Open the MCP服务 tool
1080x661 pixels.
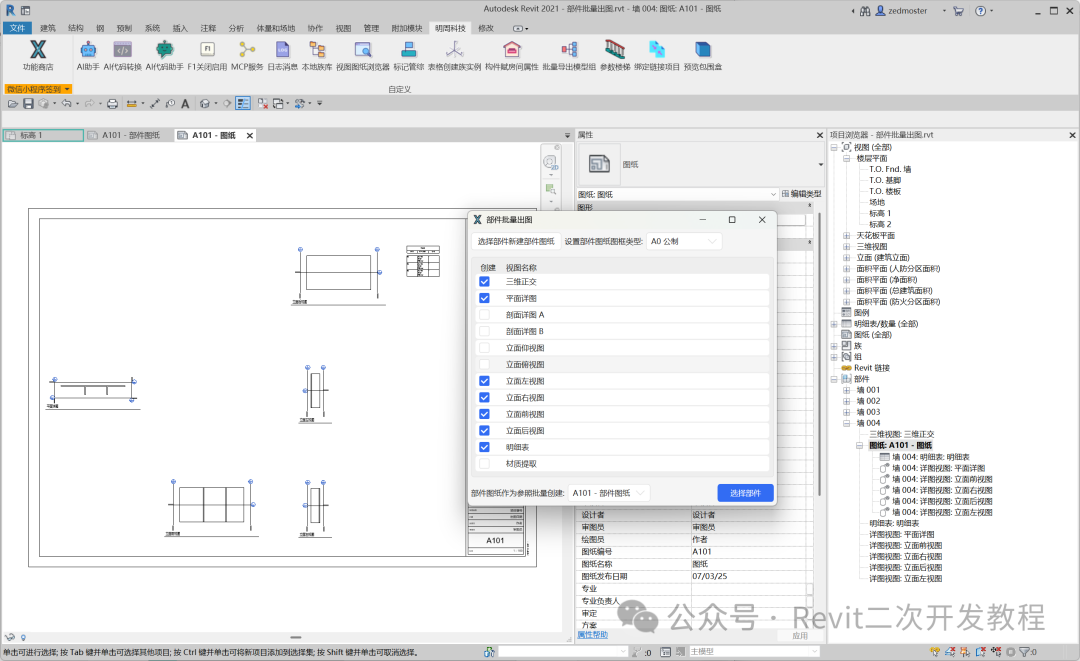click(247, 54)
